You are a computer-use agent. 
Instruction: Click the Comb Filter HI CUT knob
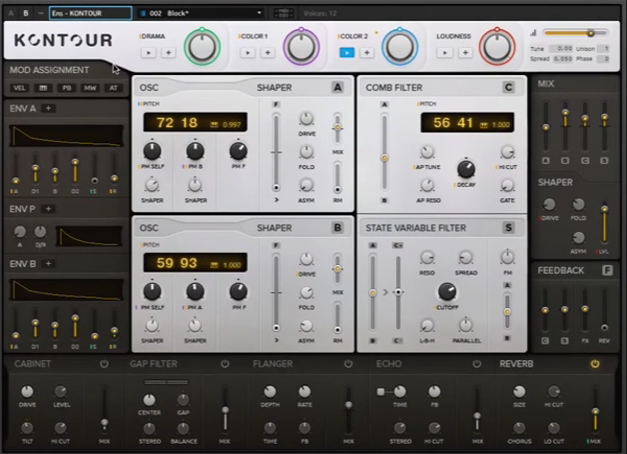pyautogui.click(x=507, y=152)
